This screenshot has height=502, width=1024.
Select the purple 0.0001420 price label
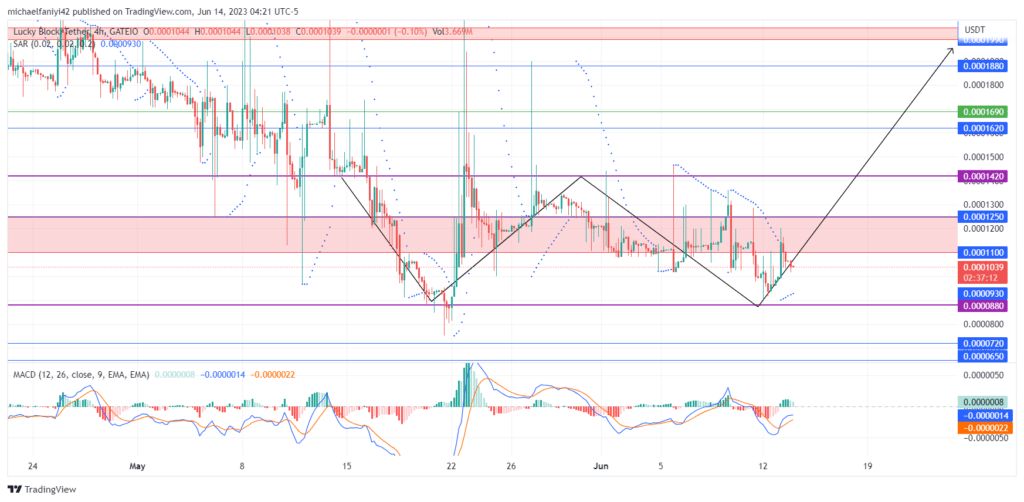[x=982, y=176]
